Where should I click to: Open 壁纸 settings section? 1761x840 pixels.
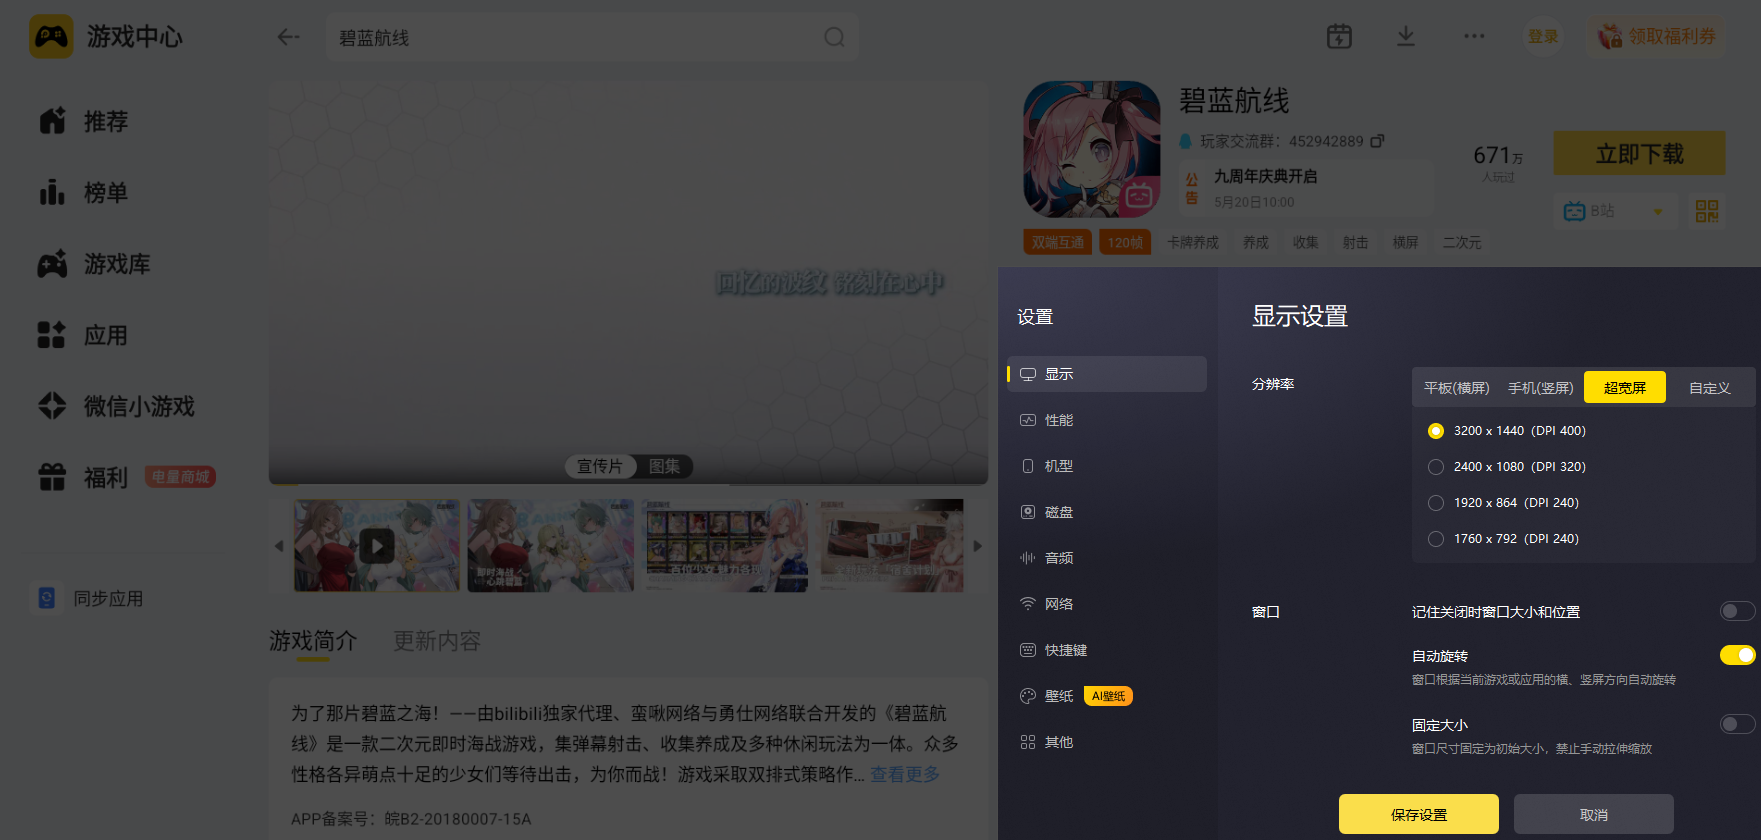coord(1107,696)
